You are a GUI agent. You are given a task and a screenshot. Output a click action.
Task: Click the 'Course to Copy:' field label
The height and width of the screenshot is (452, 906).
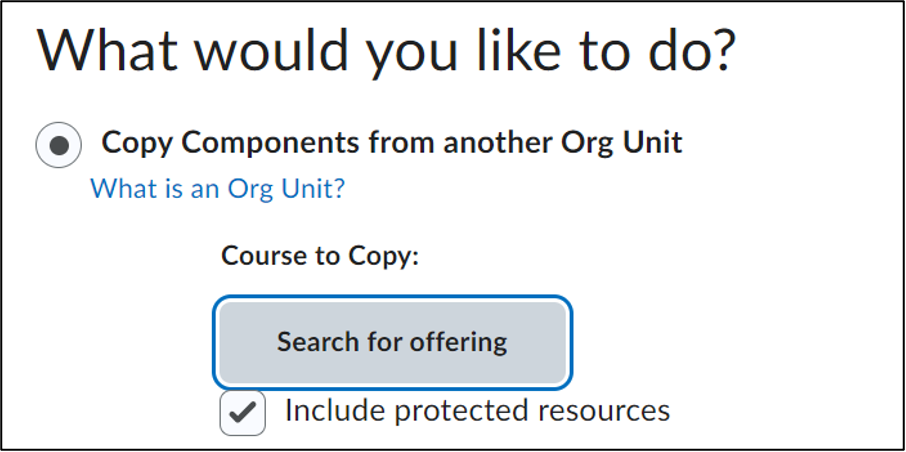pyautogui.click(x=320, y=255)
